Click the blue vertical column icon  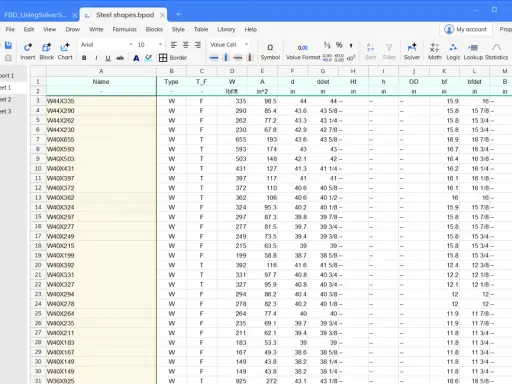226,58
